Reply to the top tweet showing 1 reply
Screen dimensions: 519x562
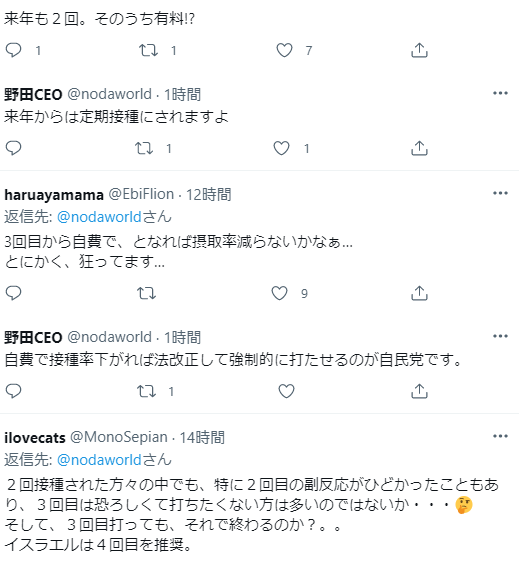click(14, 50)
